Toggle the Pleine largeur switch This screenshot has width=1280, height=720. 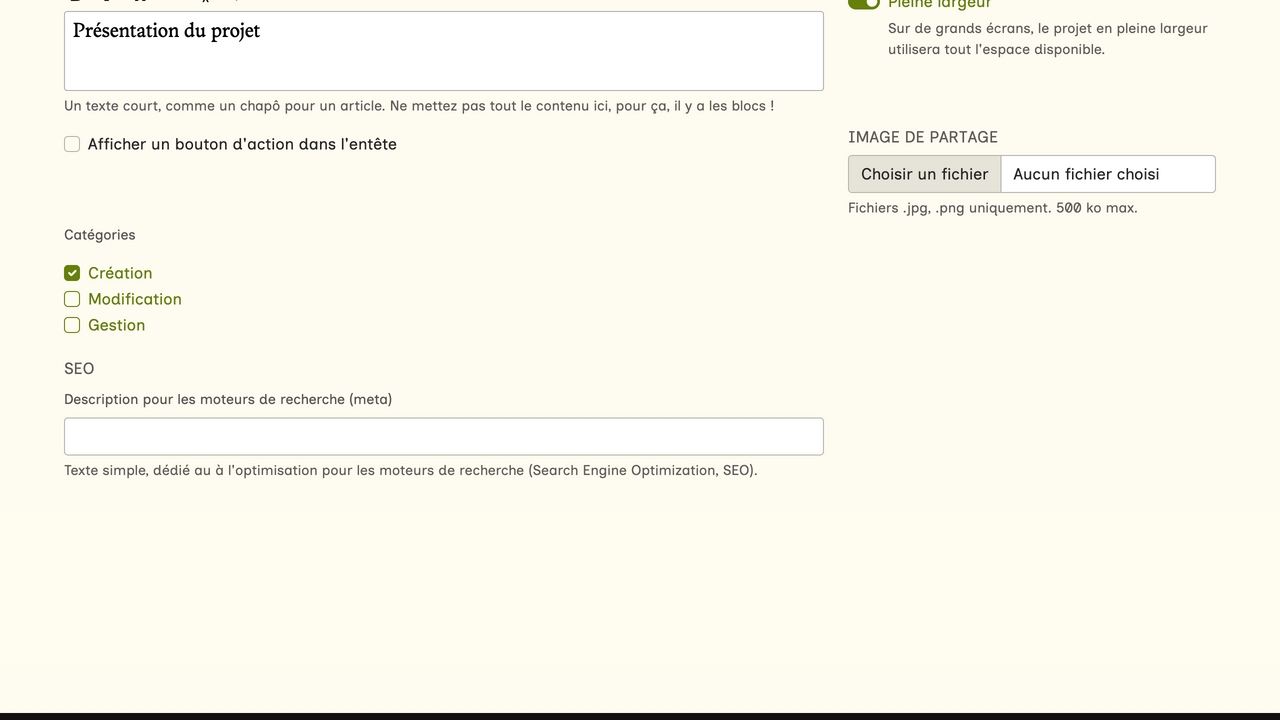pos(864,3)
